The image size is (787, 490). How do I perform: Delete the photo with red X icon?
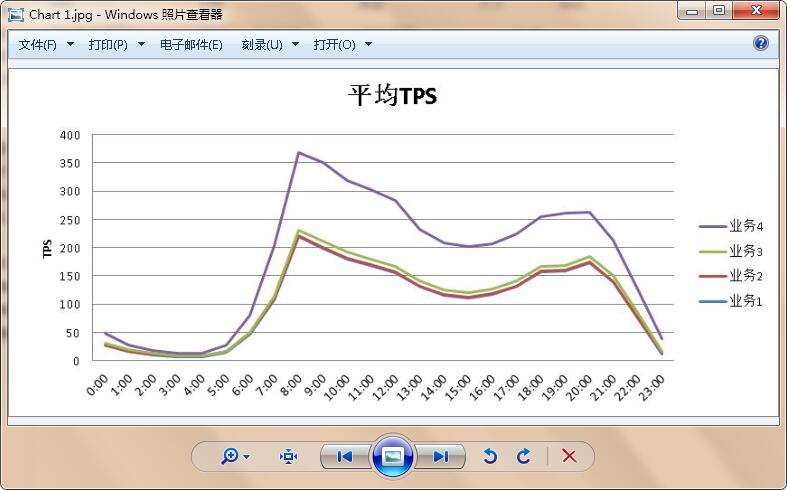point(569,456)
